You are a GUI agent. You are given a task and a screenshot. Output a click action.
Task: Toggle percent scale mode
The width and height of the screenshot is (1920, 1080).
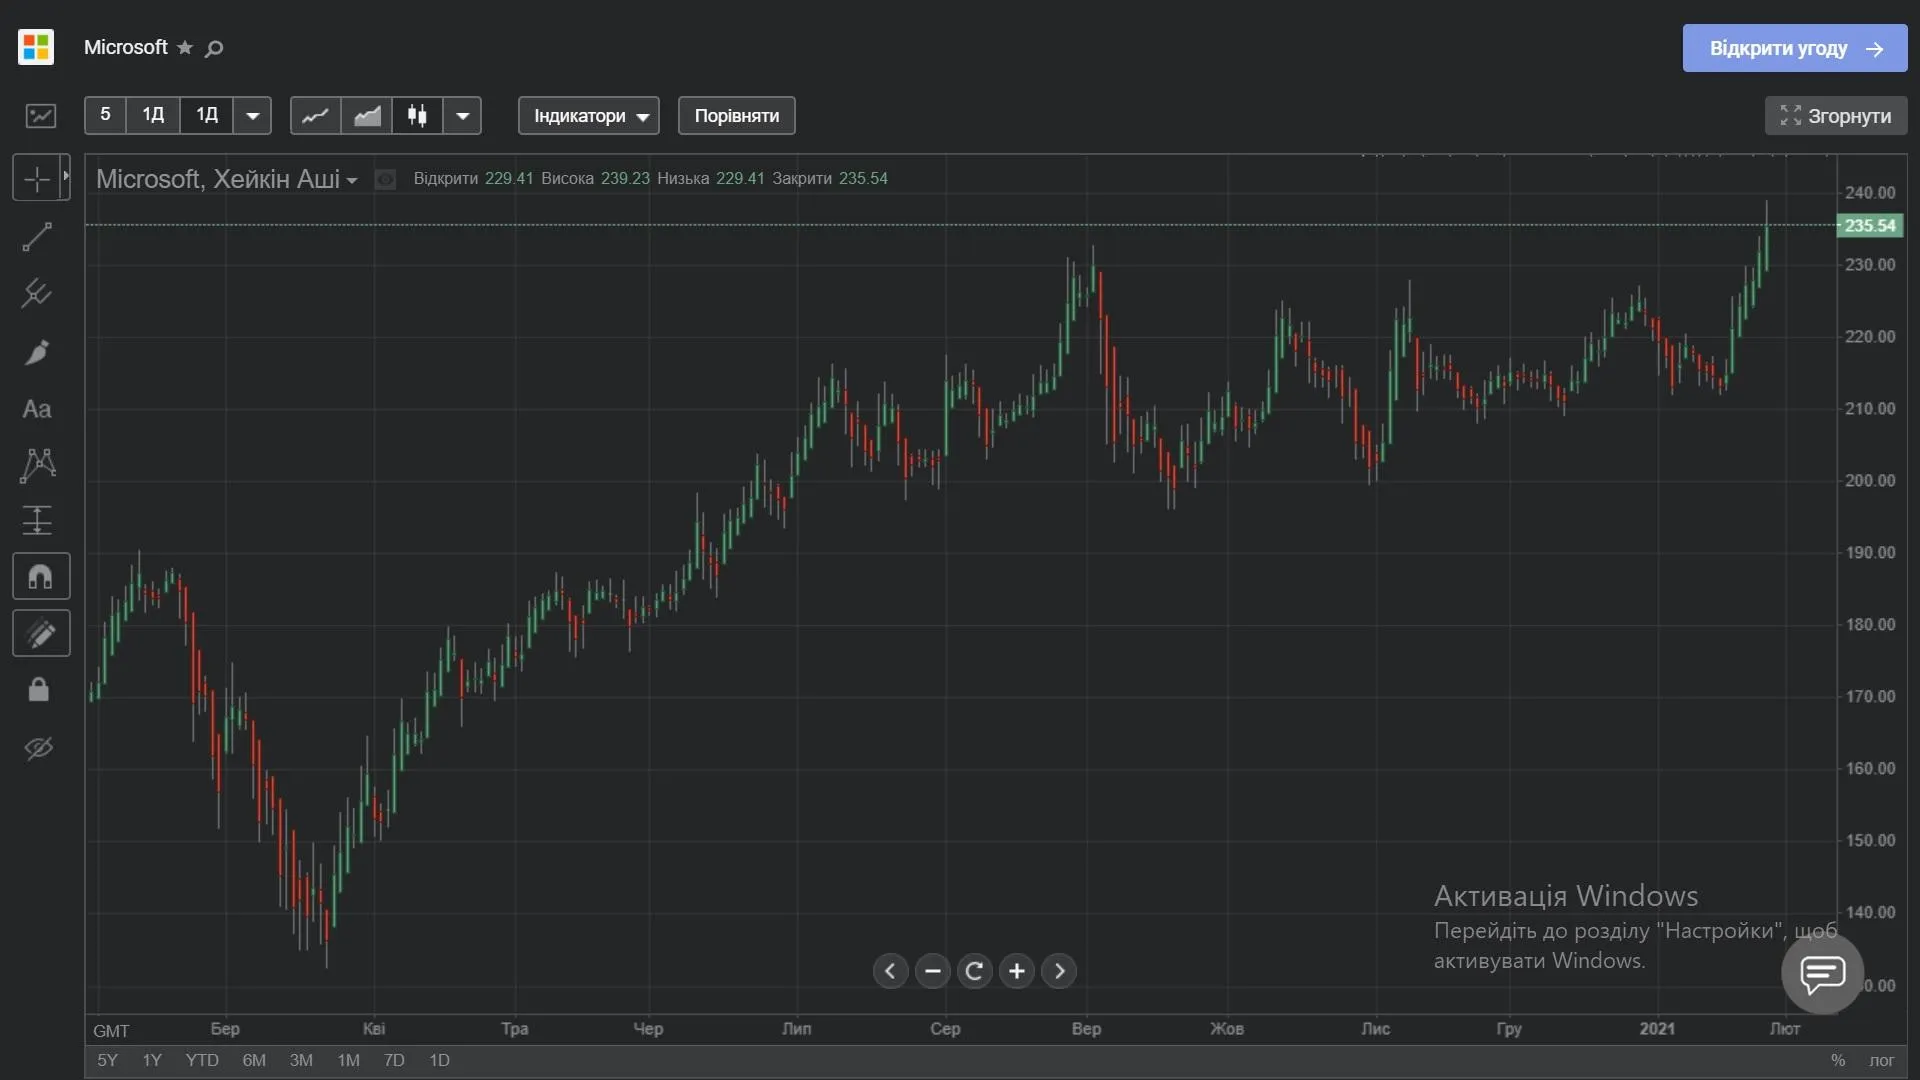(1838, 1060)
